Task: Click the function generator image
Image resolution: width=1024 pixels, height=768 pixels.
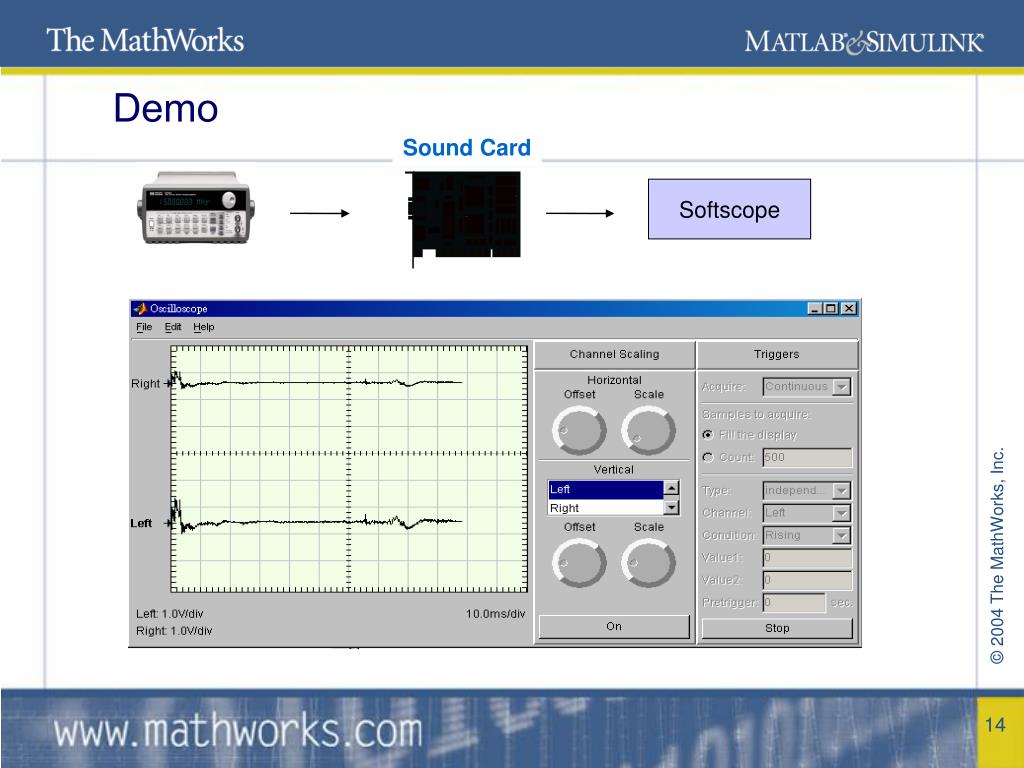Action: point(196,208)
